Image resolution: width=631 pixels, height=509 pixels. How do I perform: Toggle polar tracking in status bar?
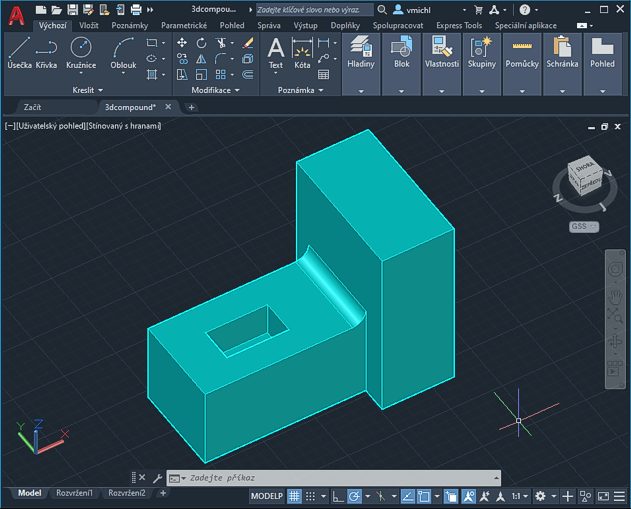click(x=355, y=496)
